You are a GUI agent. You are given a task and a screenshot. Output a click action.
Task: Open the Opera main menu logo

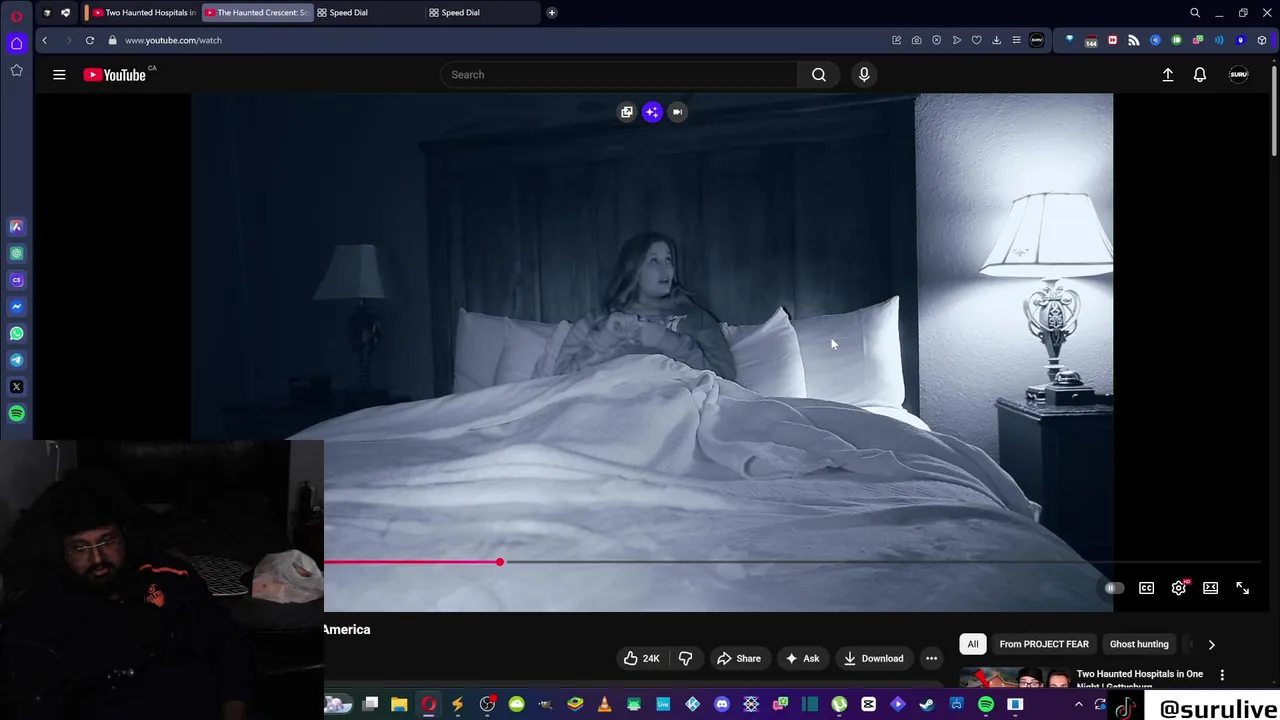(x=16, y=15)
